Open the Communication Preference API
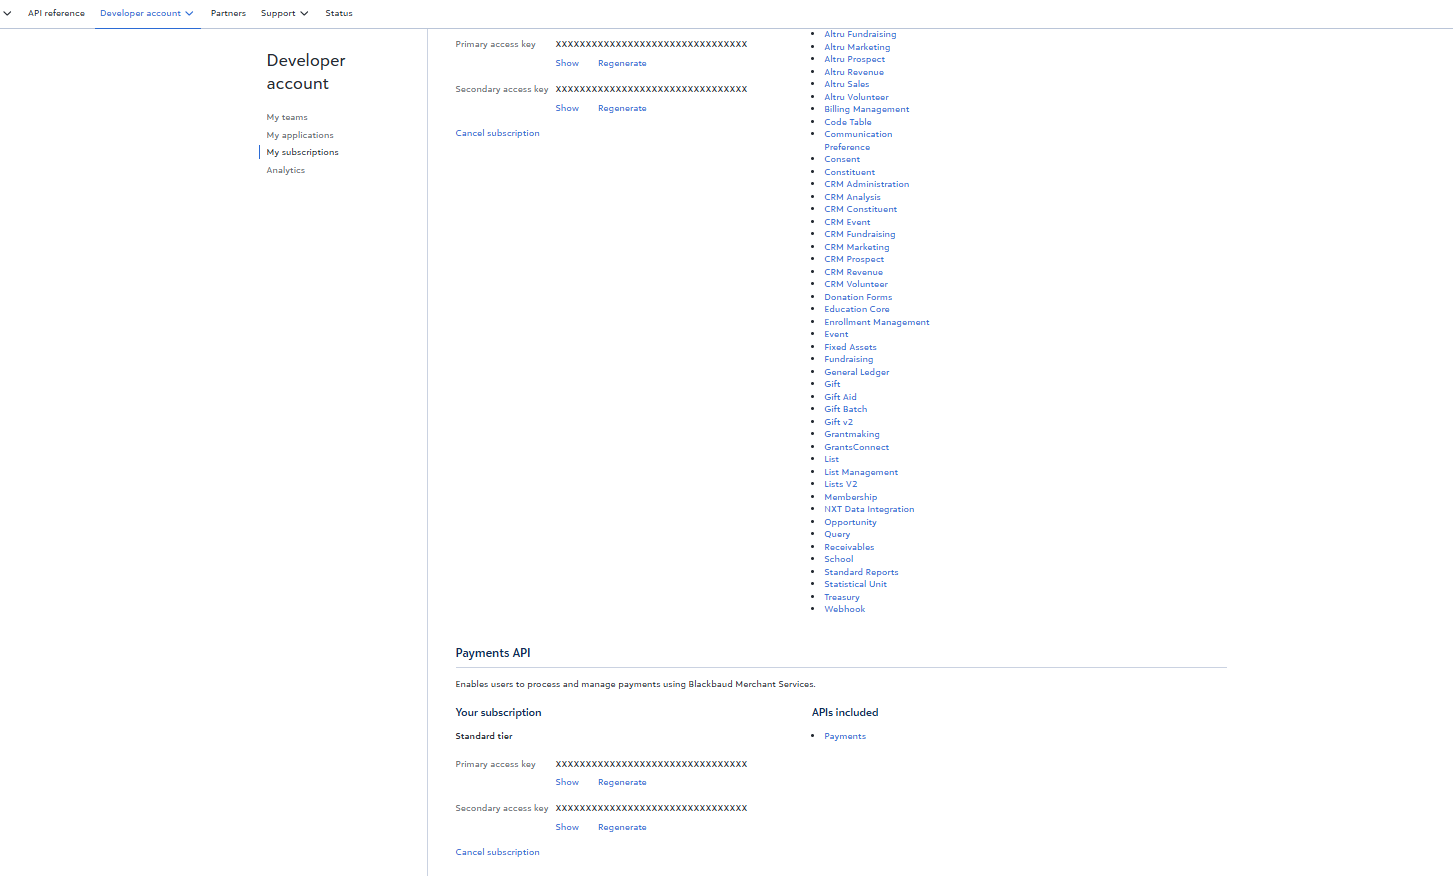 point(858,140)
